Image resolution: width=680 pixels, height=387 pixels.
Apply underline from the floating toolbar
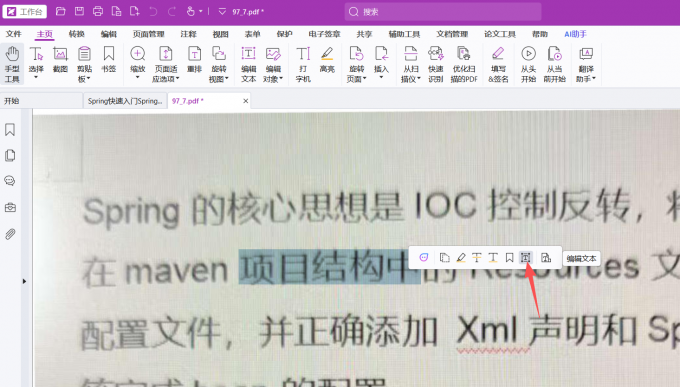(x=493, y=258)
